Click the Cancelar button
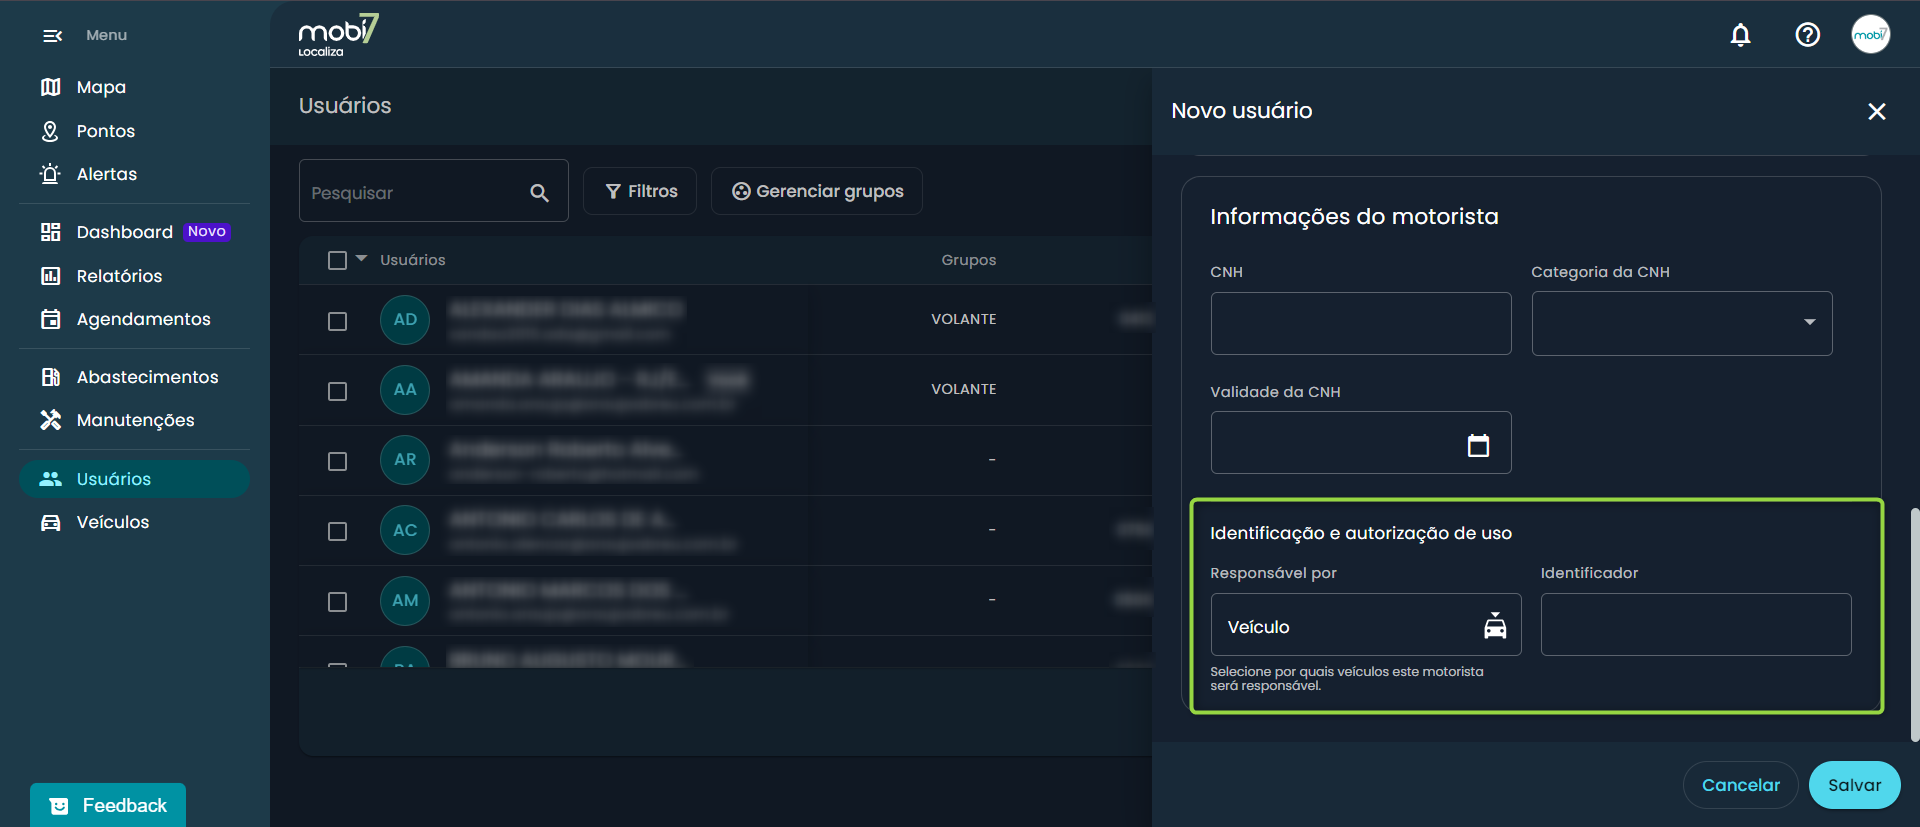Viewport: 1920px width, 827px height. pyautogui.click(x=1740, y=785)
